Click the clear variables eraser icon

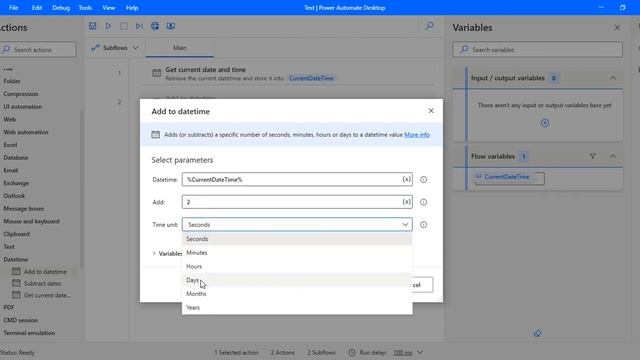pyautogui.click(x=537, y=333)
